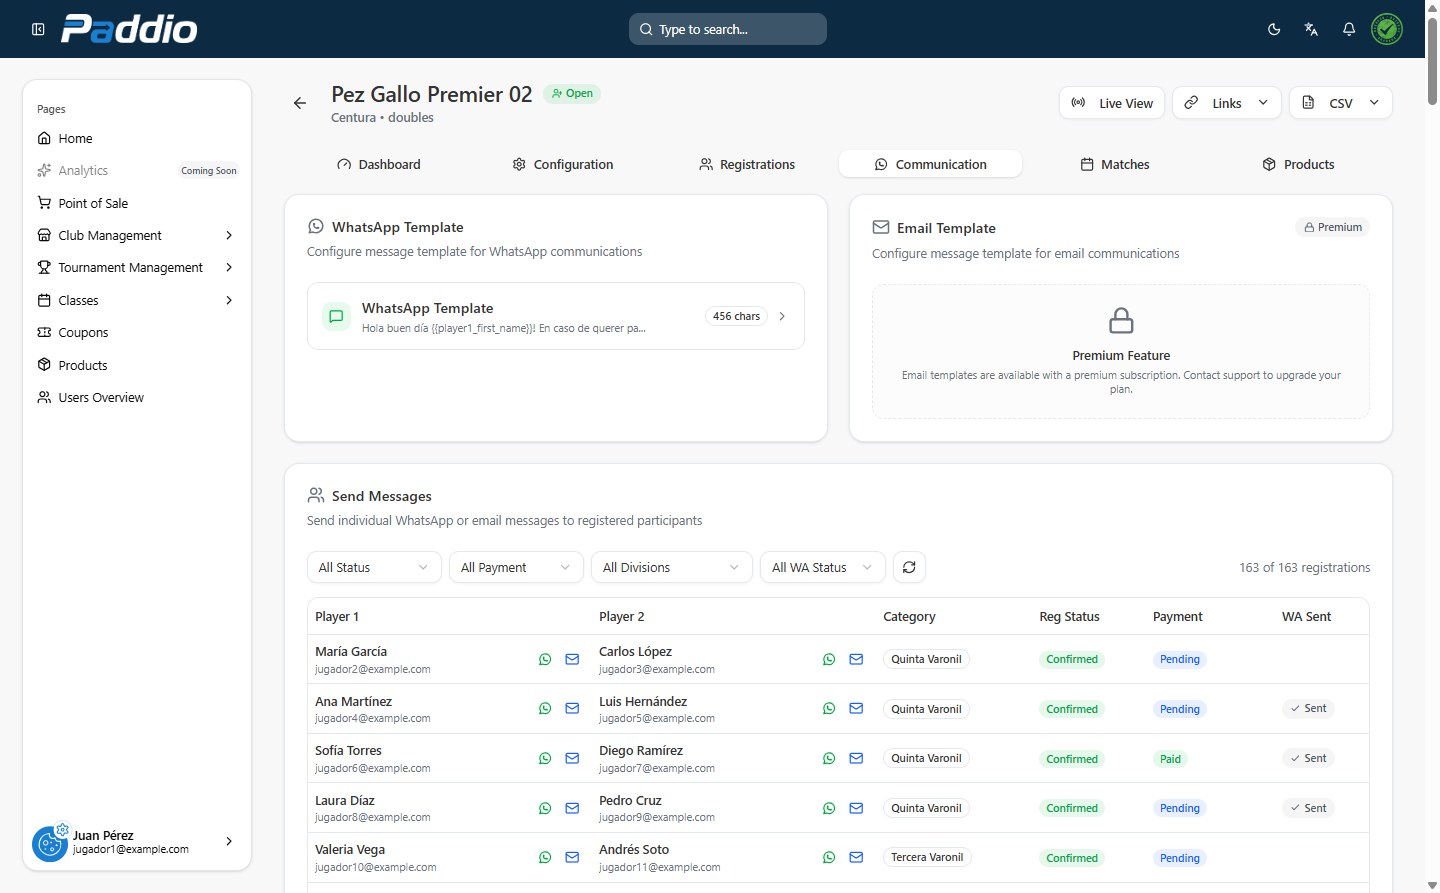The image size is (1440, 893).
Task: Open the All WA Status dropdown
Action: click(823, 567)
